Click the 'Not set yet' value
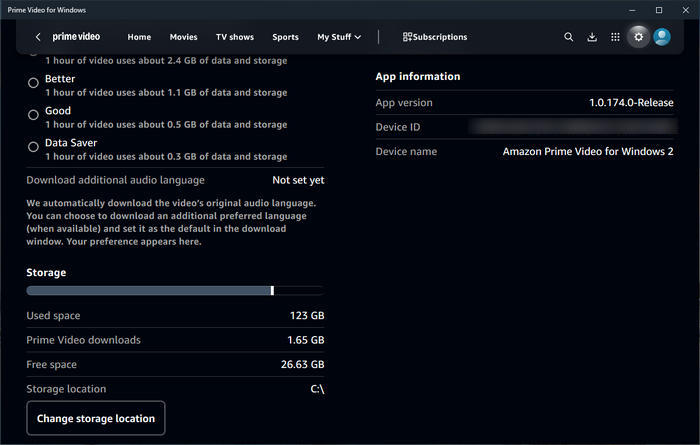 pyautogui.click(x=298, y=180)
